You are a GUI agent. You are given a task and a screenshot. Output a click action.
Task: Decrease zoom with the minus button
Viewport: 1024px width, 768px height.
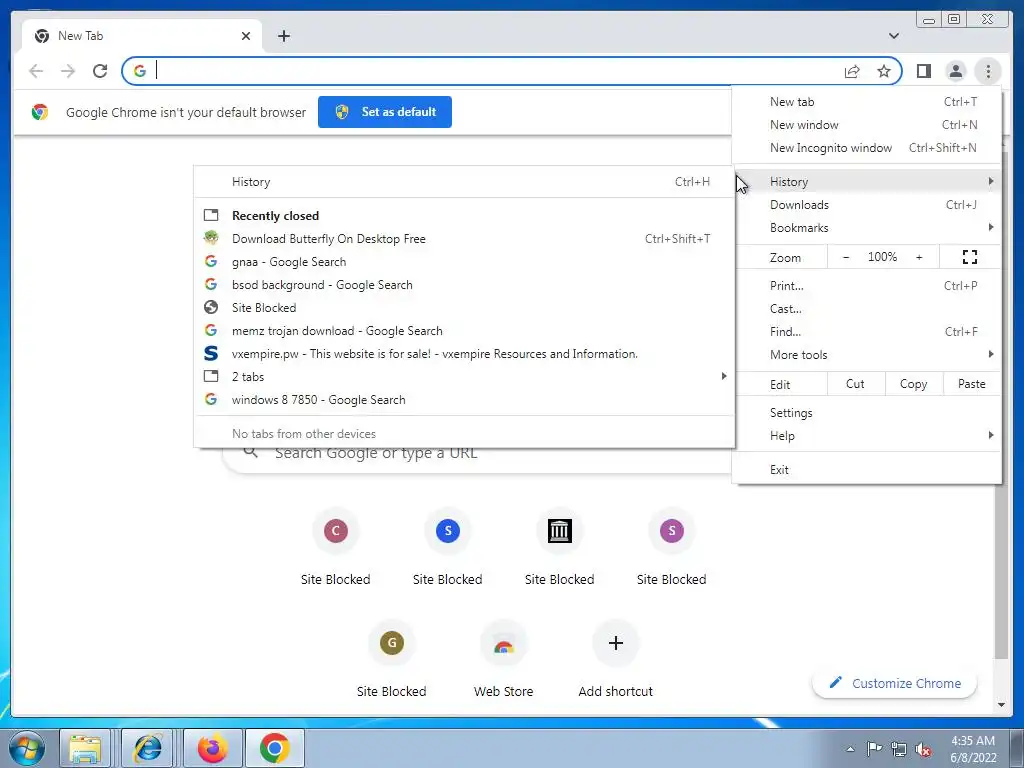pyautogui.click(x=846, y=257)
